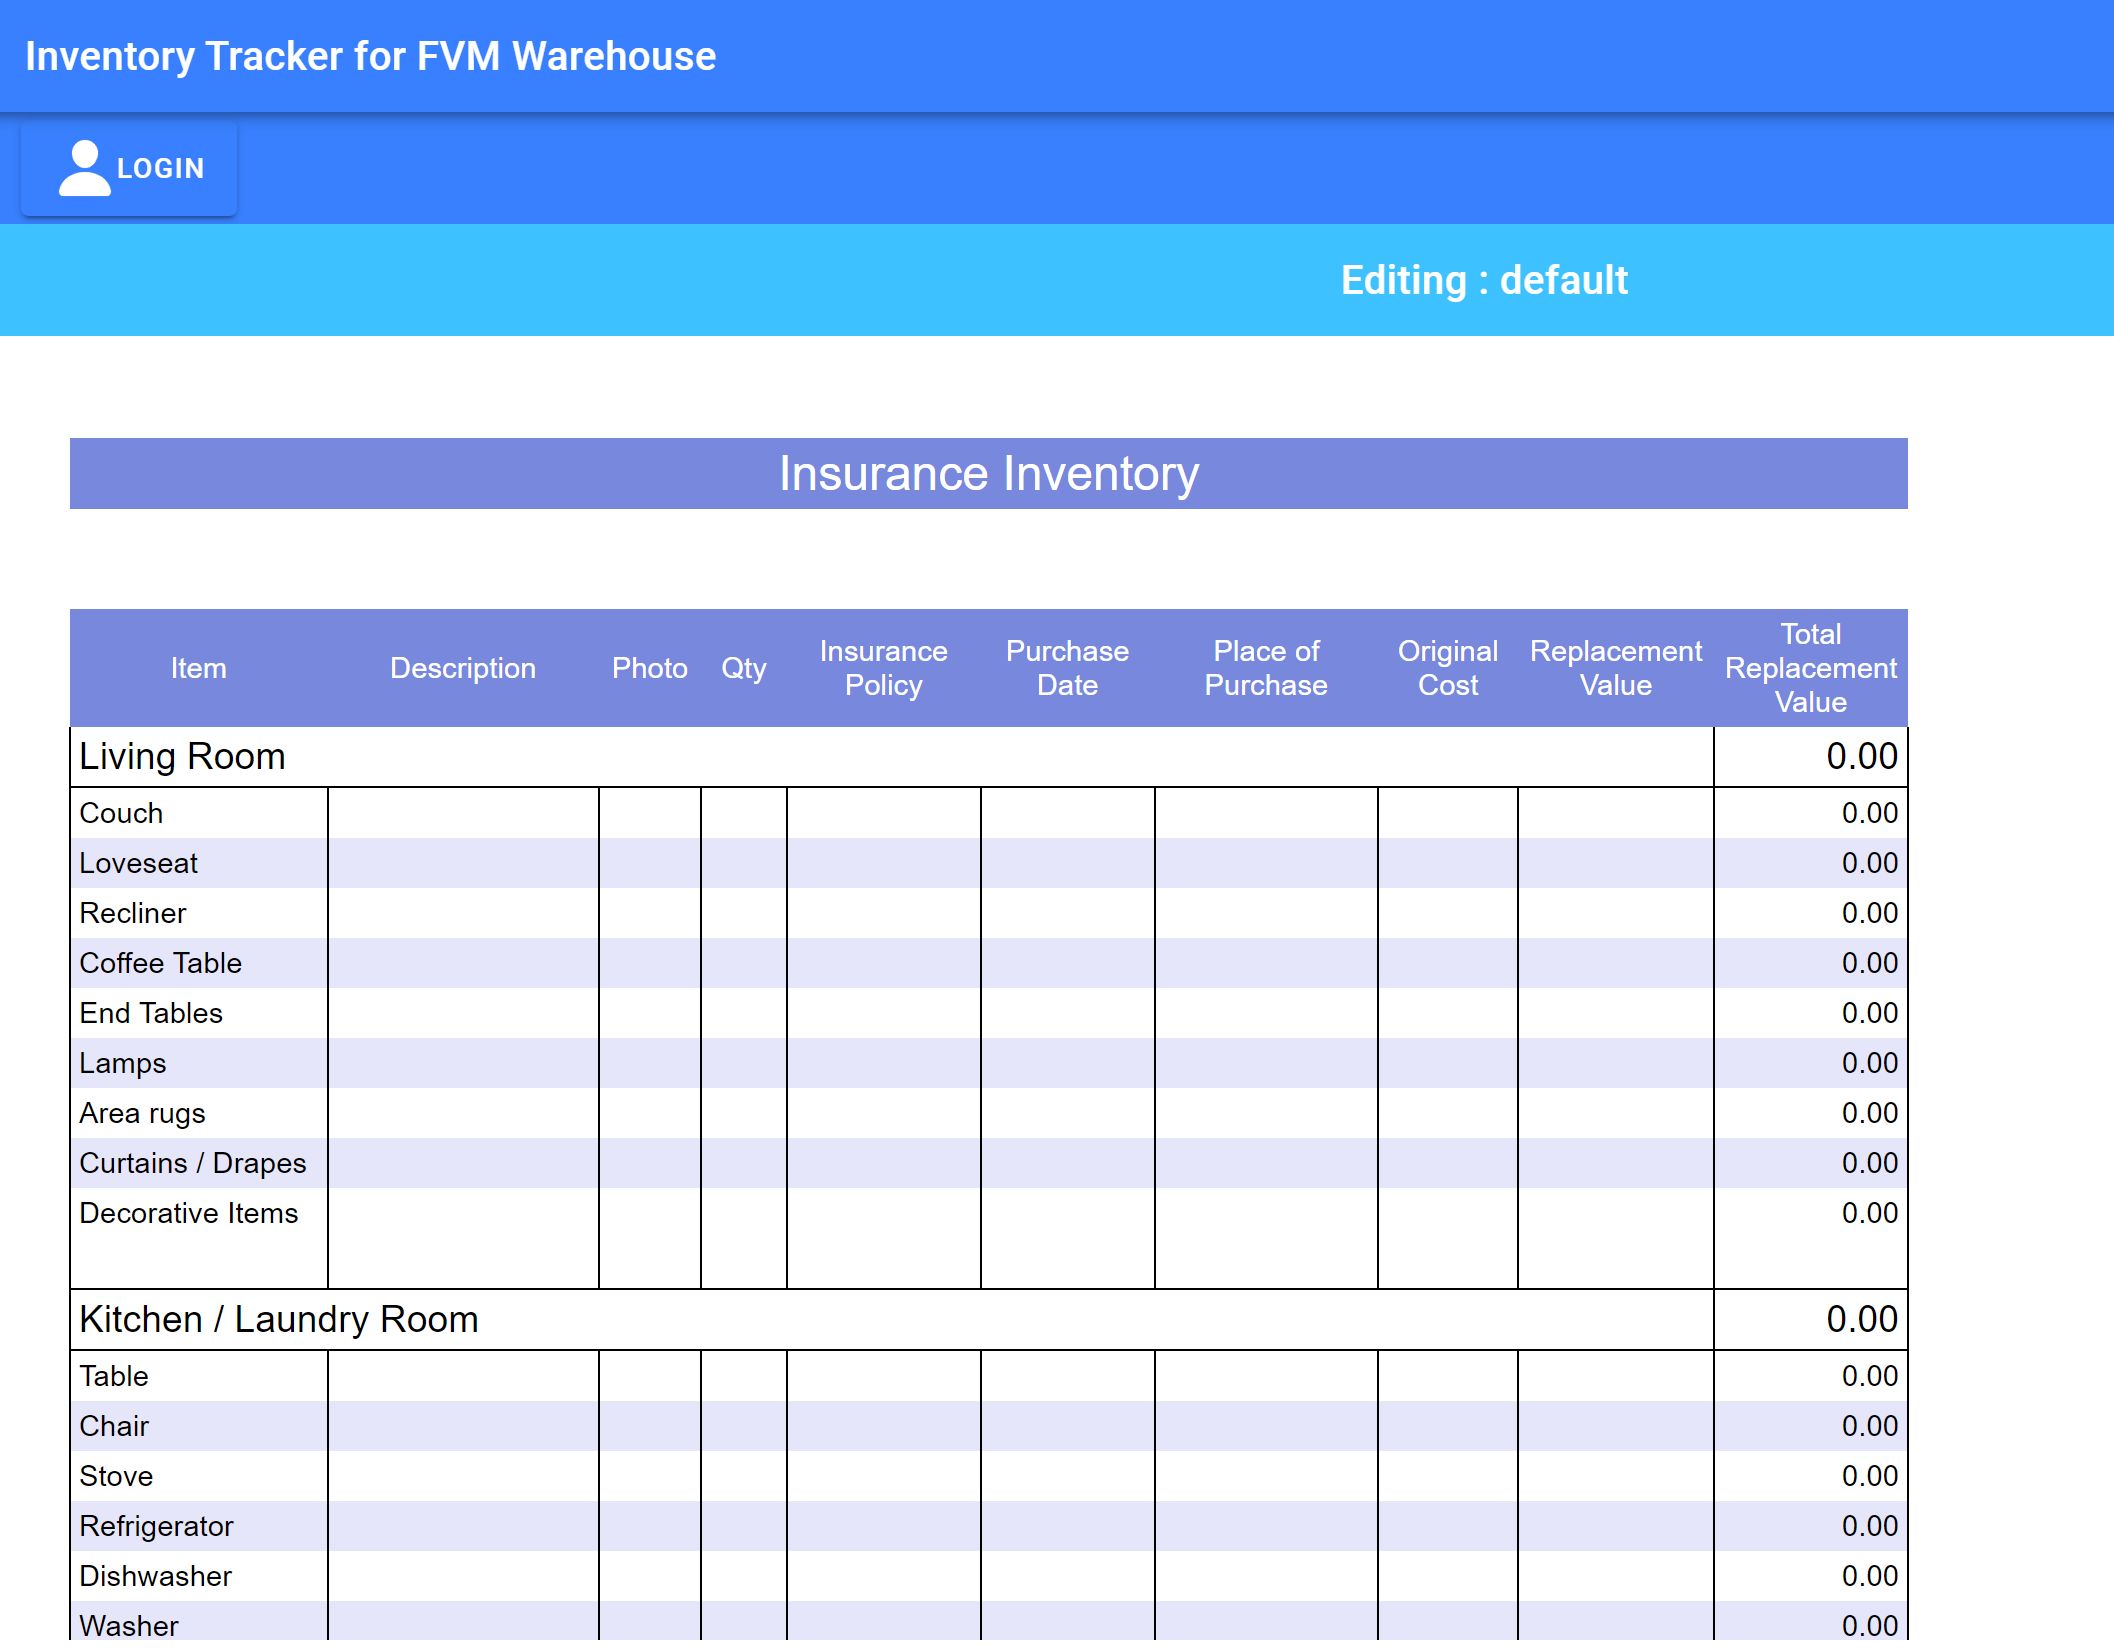This screenshot has height=1651, width=2114.
Task: Select the End Tables item cell
Action: pyautogui.click(x=199, y=1013)
